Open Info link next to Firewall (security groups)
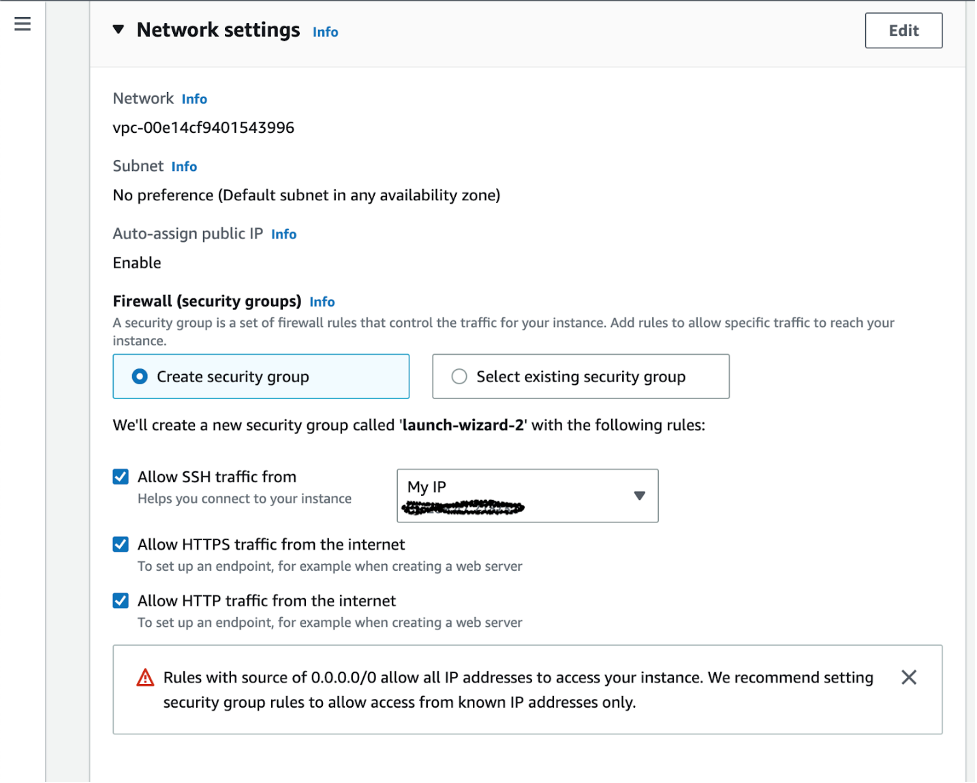977x783 pixels. point(322,301)
